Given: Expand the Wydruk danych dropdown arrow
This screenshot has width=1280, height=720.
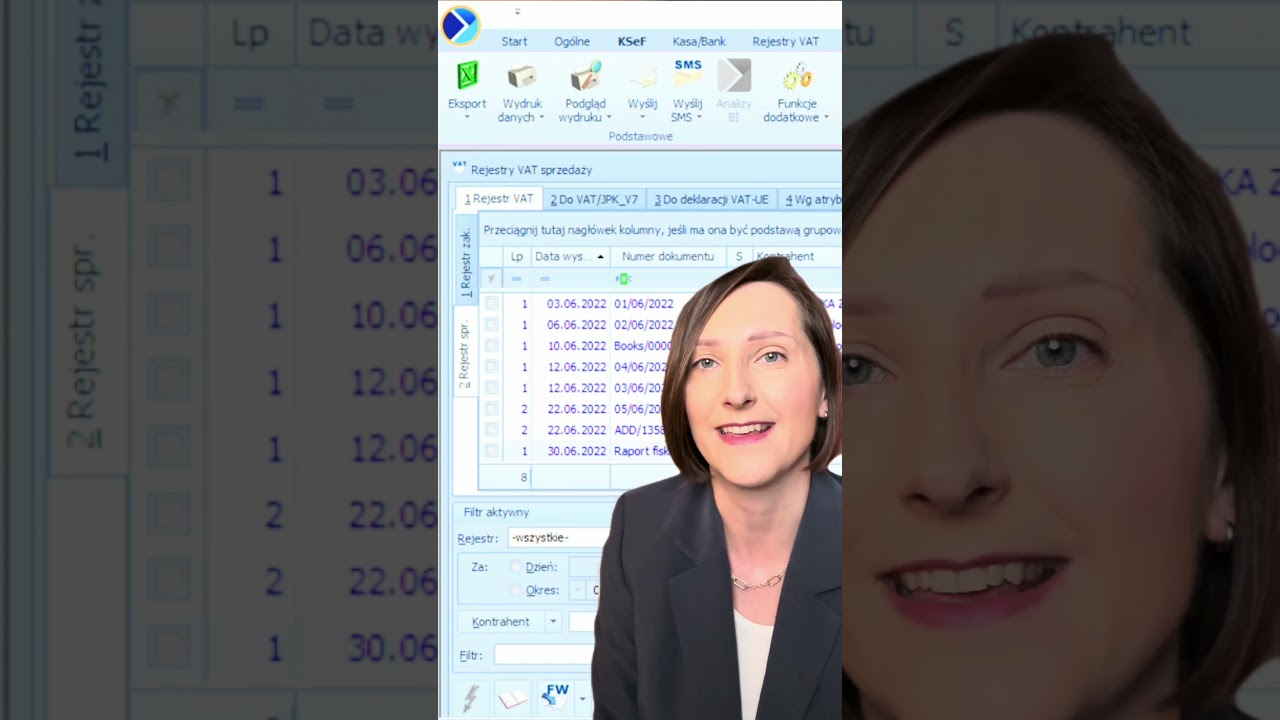Looking at the screenshot, I should click(541, 117).
